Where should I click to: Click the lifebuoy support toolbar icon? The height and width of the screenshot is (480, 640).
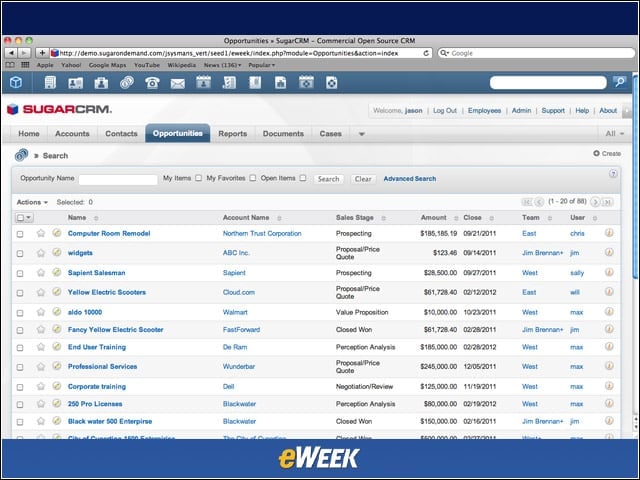(331, 83)
